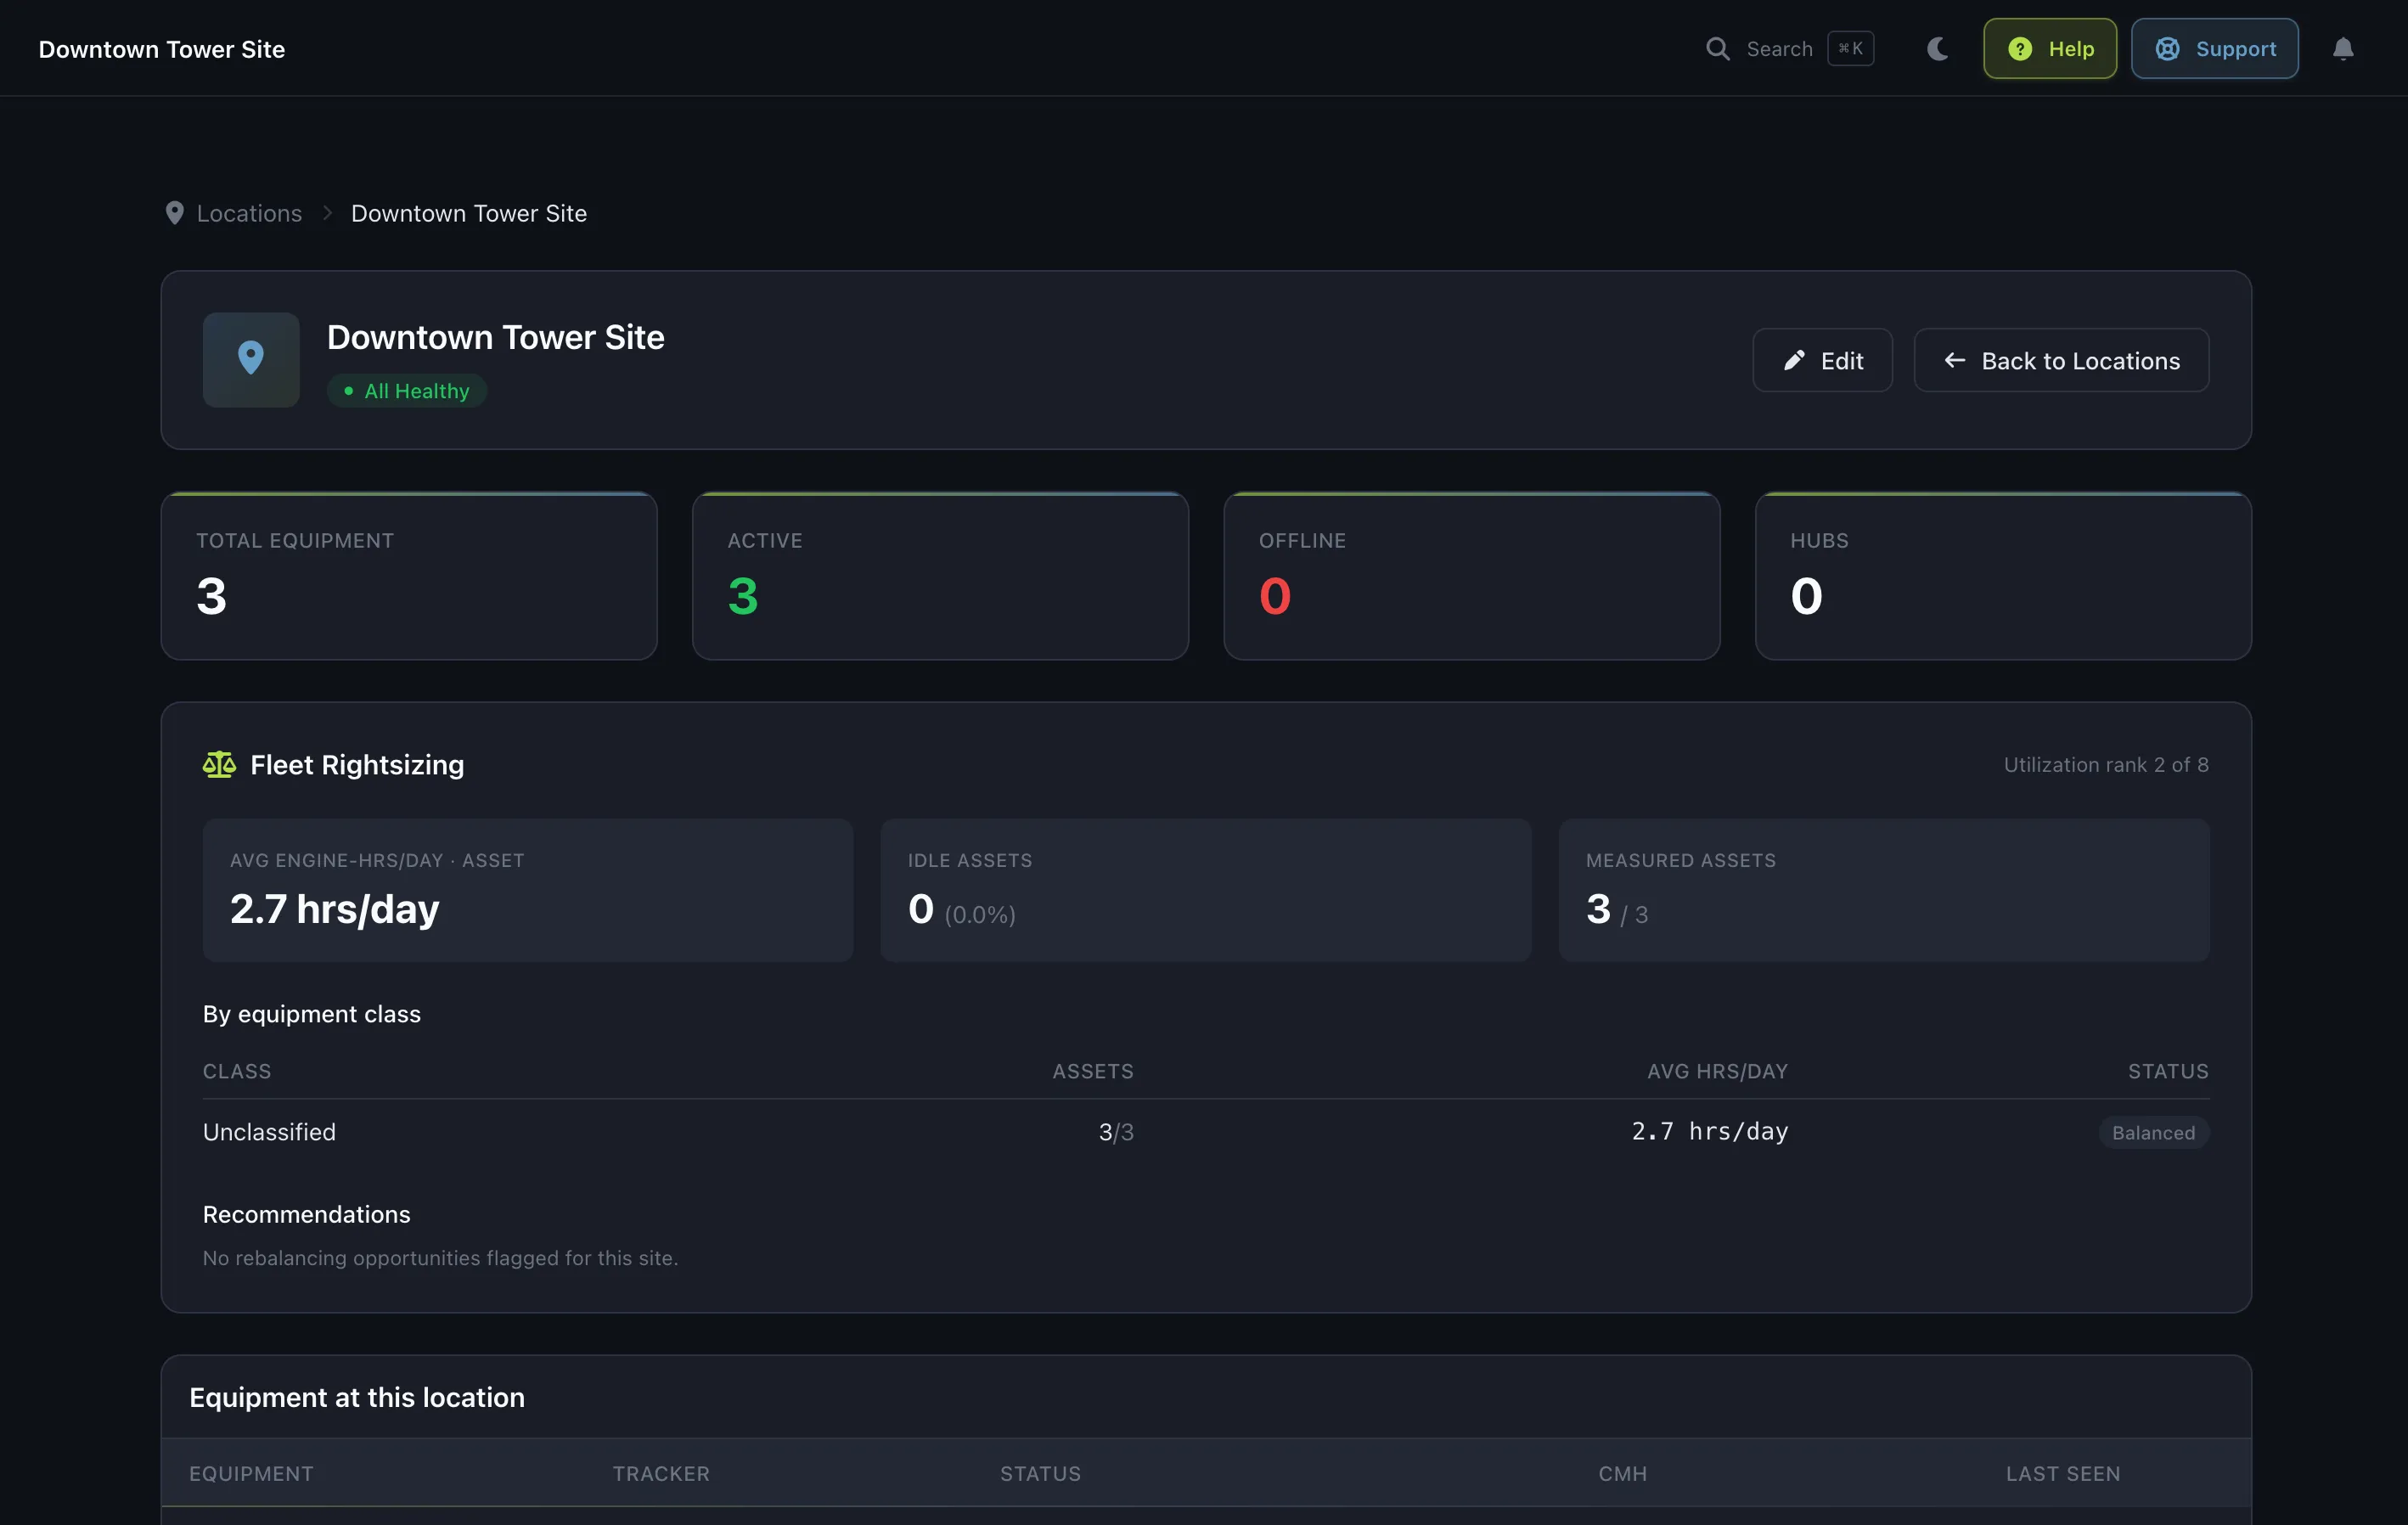Click the AVG HRS/DAY column header
Screen dimensions: 2408x1525
(x=1718, y=1071)
